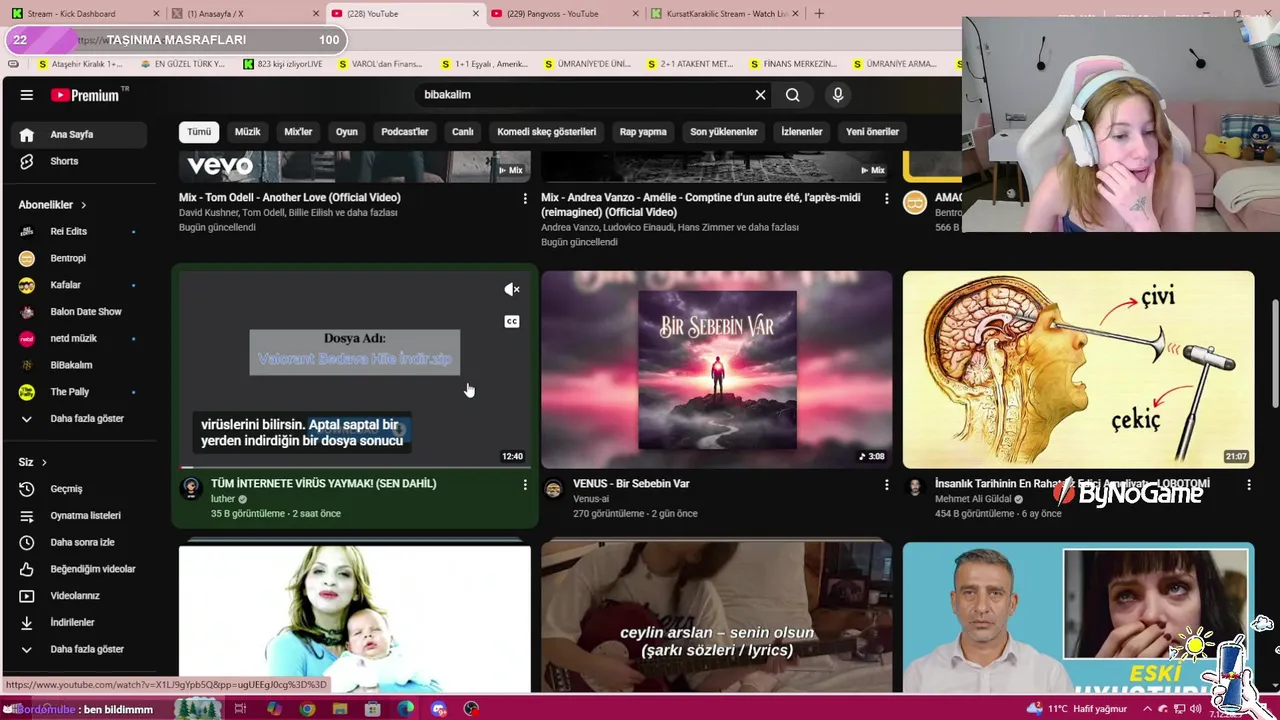The height and width of the screenshot is (720, 1280).
Task: Open the YouTube hamburger guide menu
Action: 27,95
